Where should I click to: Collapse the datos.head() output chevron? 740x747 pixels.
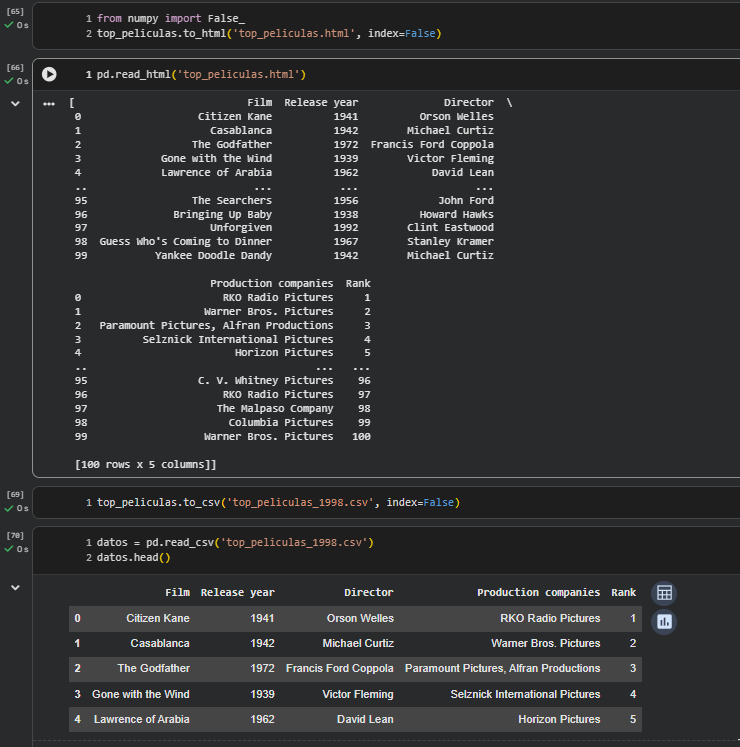coord(15,588)
